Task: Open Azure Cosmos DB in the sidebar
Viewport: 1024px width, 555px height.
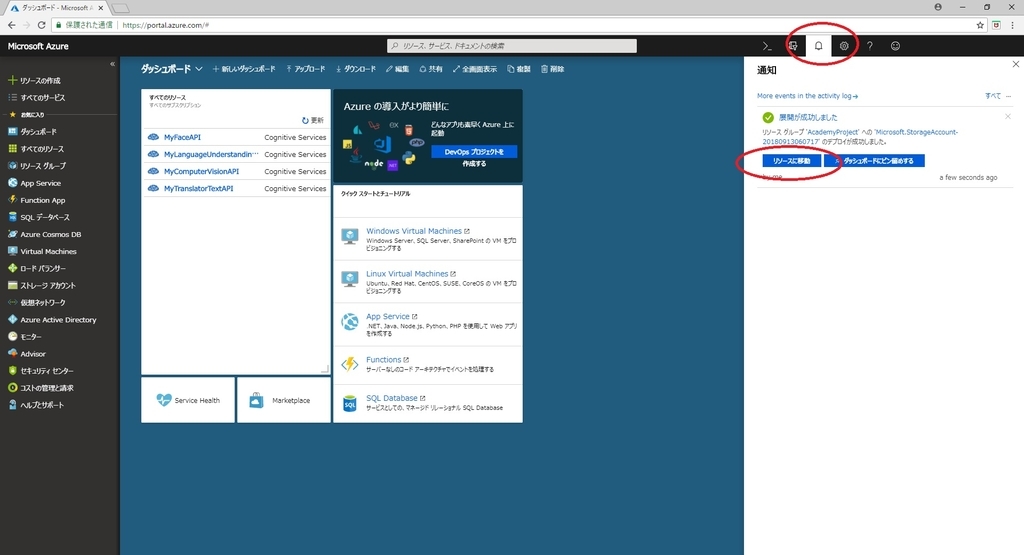Action: (x=44, y=234)
